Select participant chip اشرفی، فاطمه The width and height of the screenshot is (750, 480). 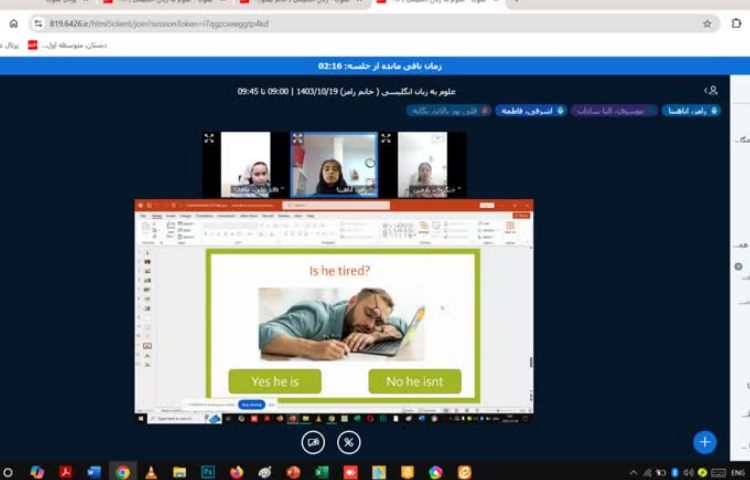coord(531,111)
